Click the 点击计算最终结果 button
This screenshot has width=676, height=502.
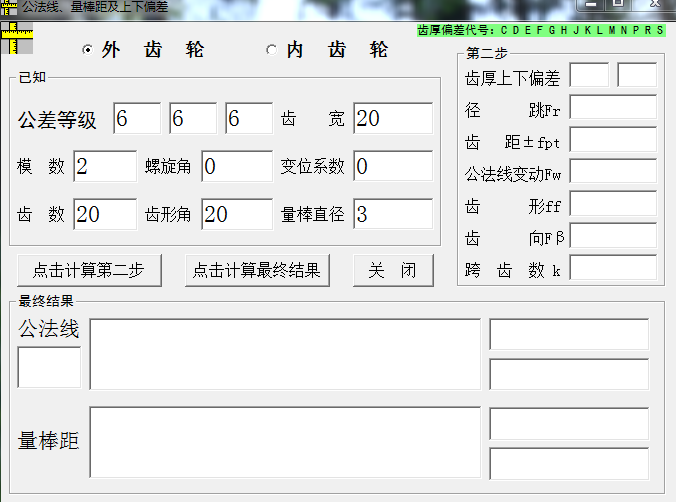257,270
